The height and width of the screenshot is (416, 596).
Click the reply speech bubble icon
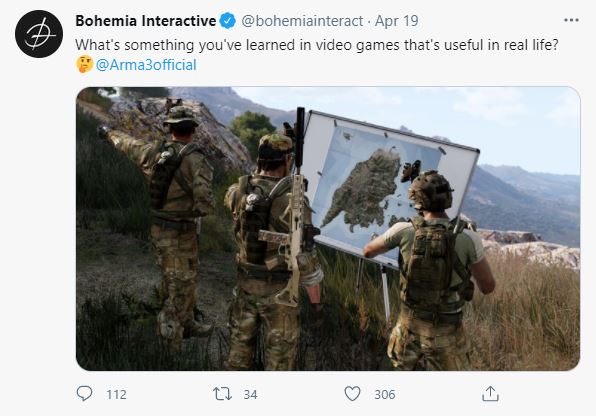[x=84, y=394]
